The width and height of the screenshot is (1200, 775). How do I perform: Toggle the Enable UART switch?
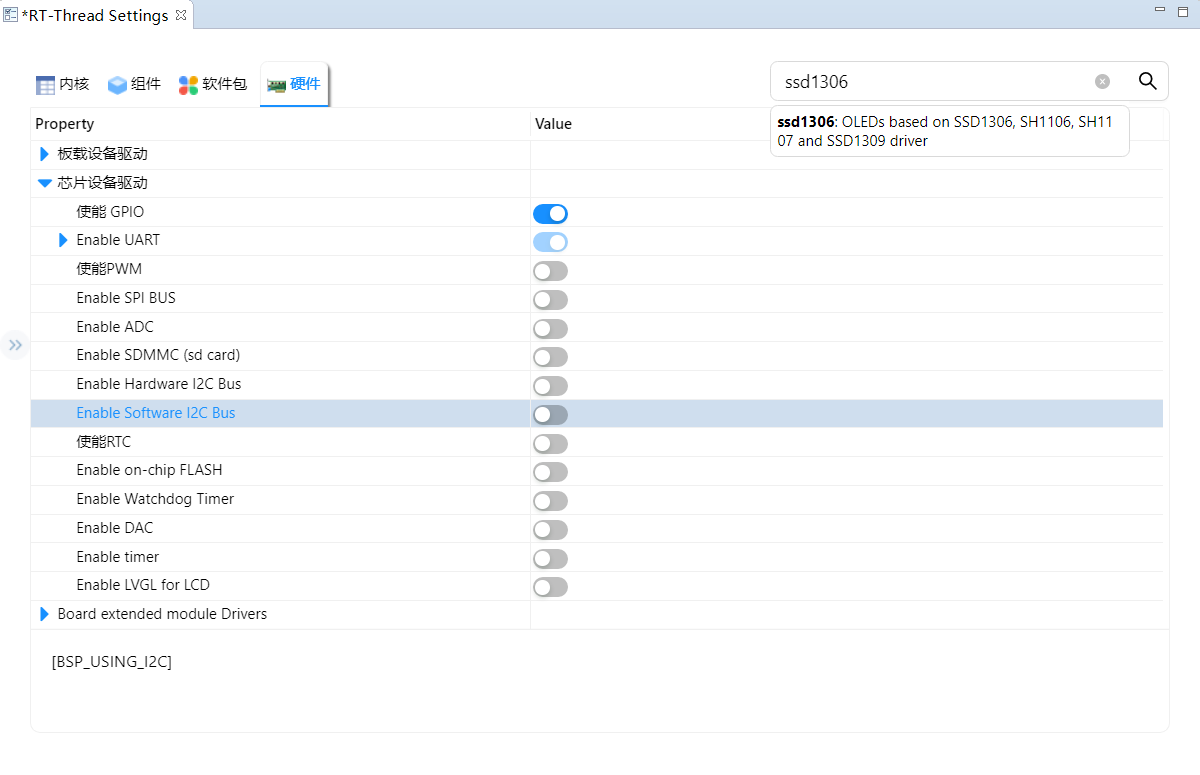pos(550,242)
